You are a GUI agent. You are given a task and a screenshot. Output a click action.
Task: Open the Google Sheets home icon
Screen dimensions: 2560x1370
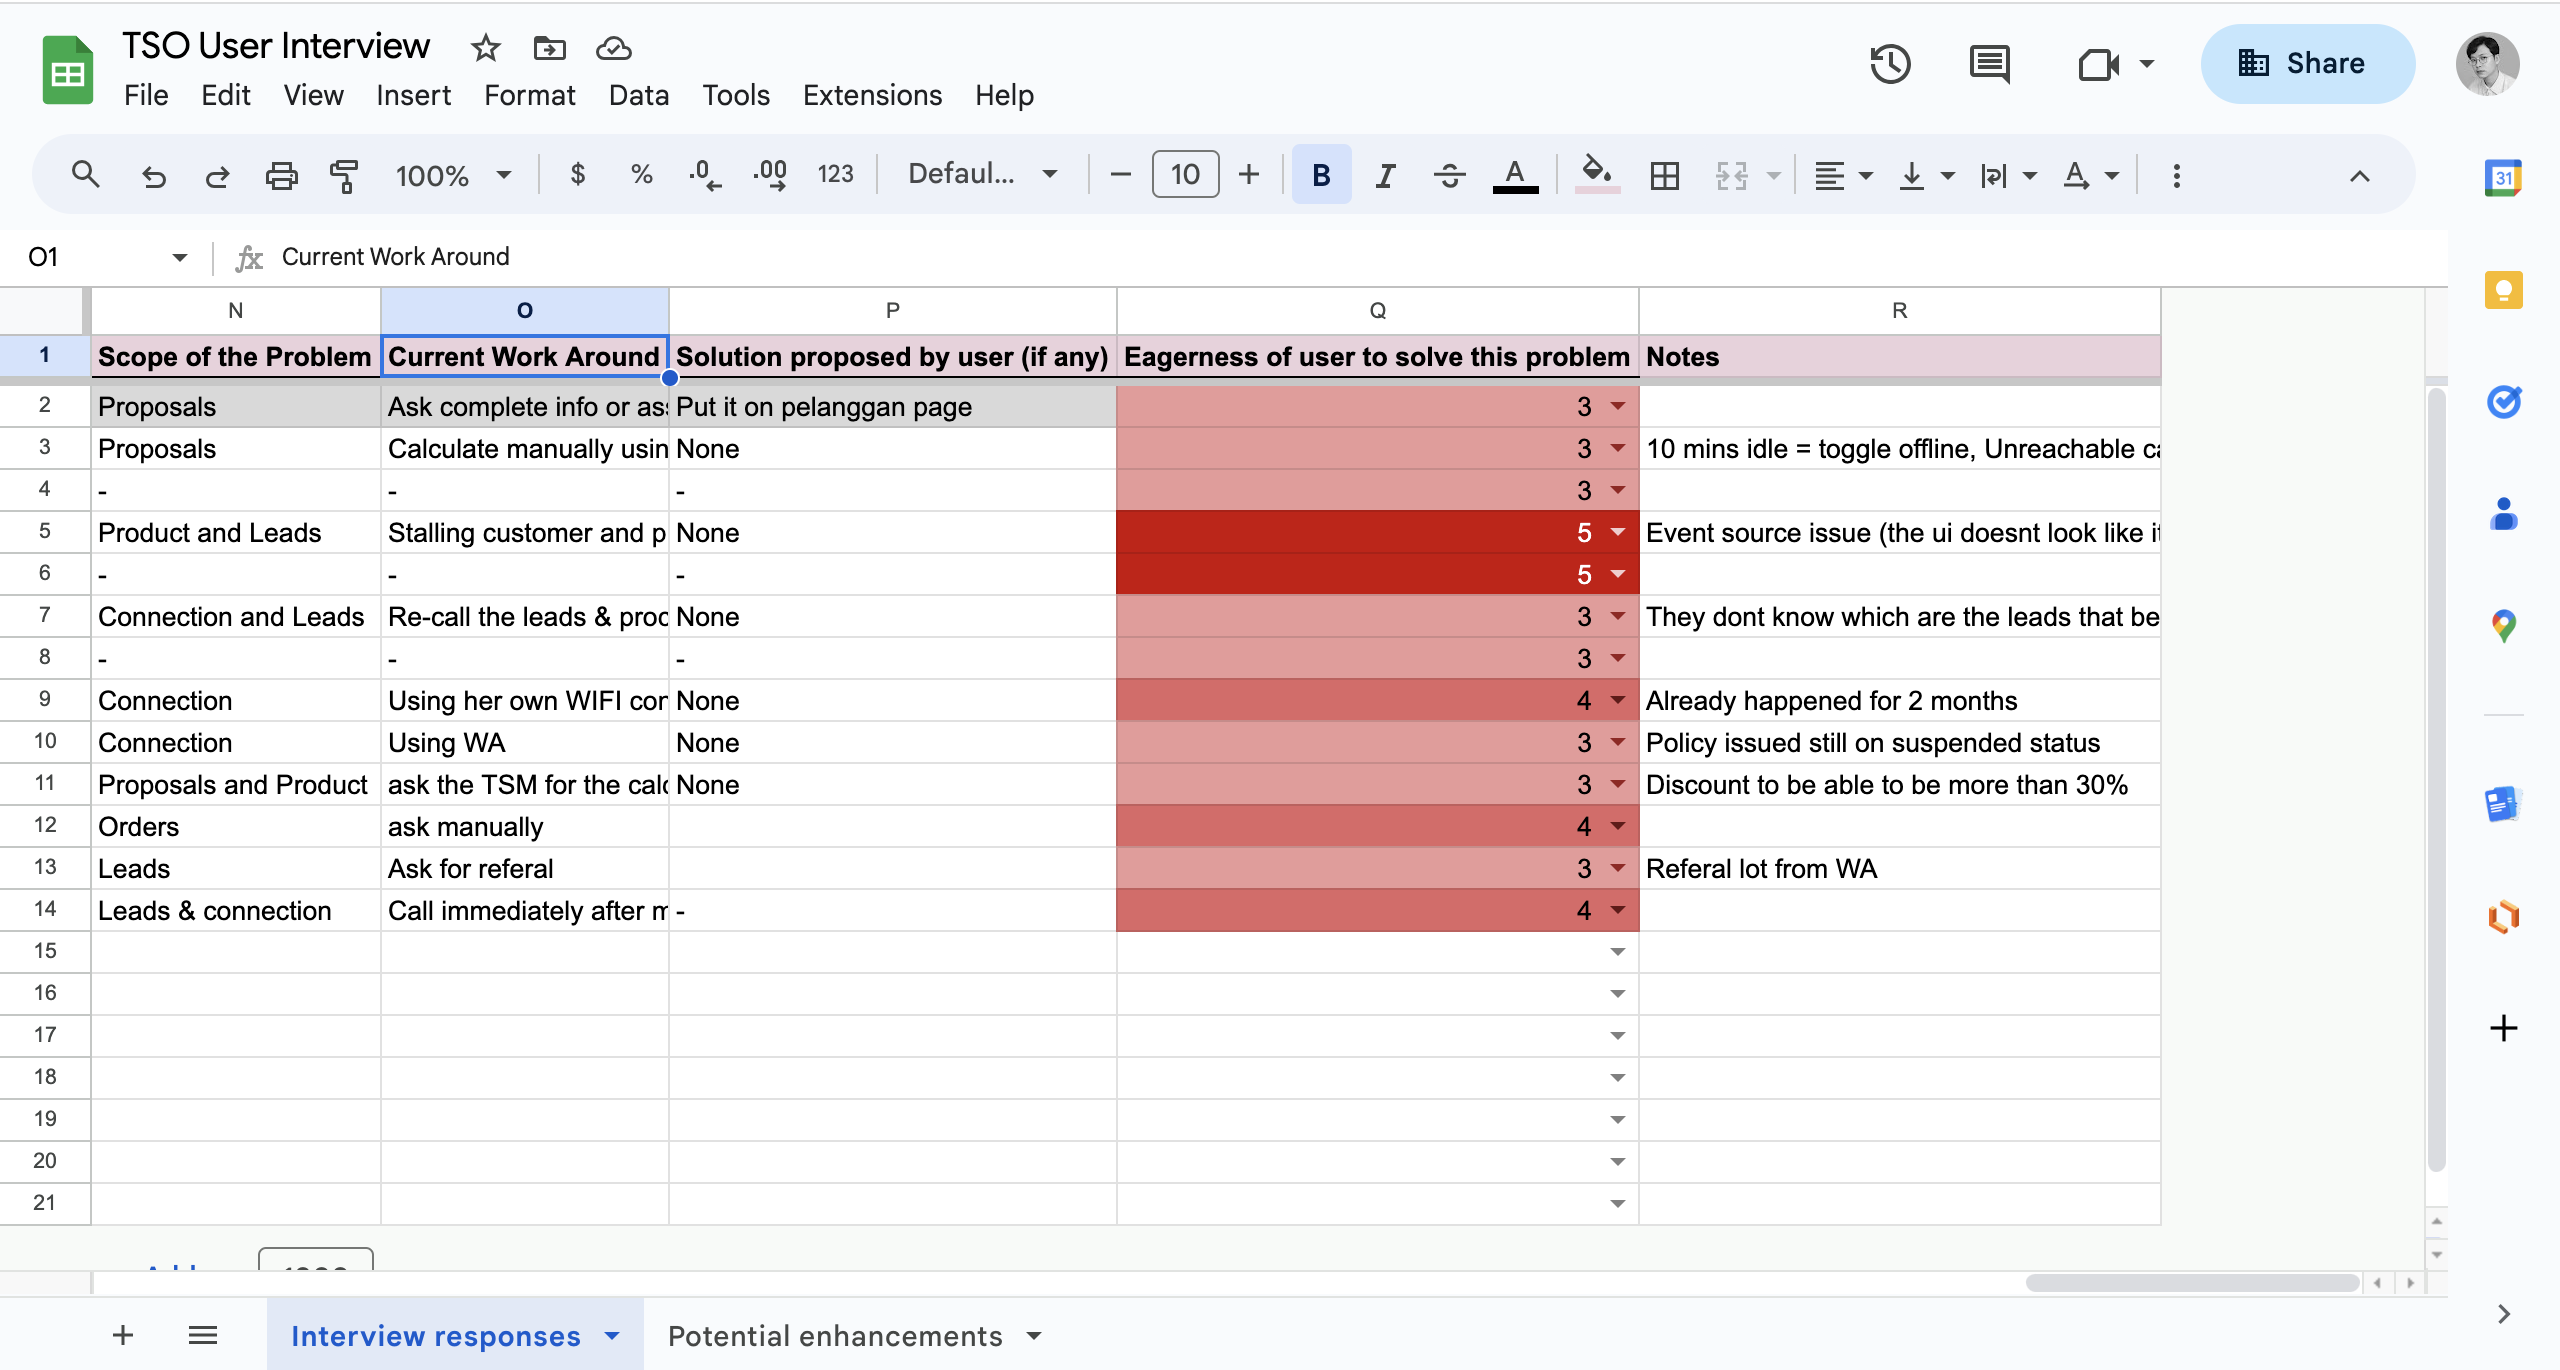click(67, 70)
